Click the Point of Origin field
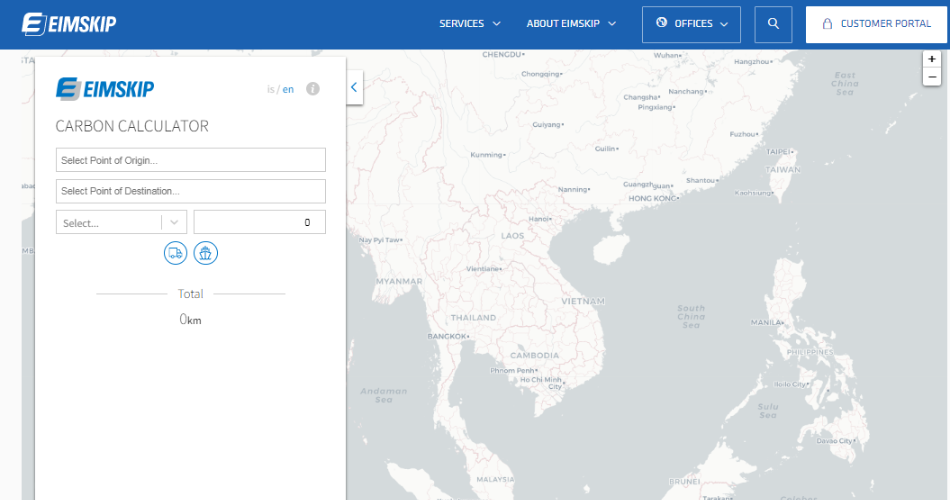Screen dimensions: 950x500 (x=191, y=160)
